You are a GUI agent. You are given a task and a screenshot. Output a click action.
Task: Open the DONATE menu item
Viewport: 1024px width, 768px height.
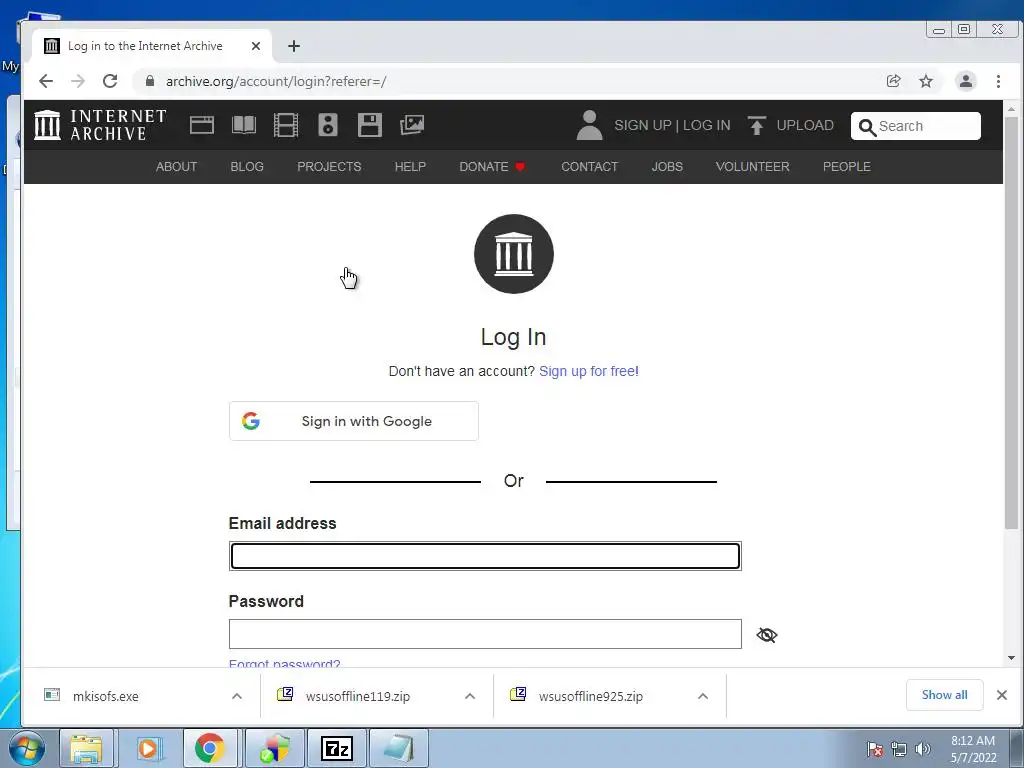pyautogui.click(x=492, y=167)
